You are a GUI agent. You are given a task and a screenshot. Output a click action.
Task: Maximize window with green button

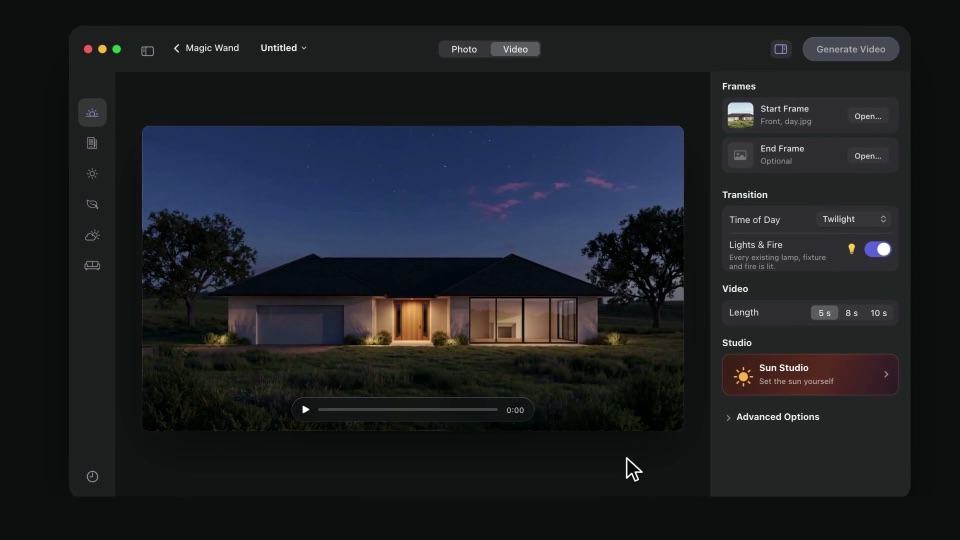point(116,49)
